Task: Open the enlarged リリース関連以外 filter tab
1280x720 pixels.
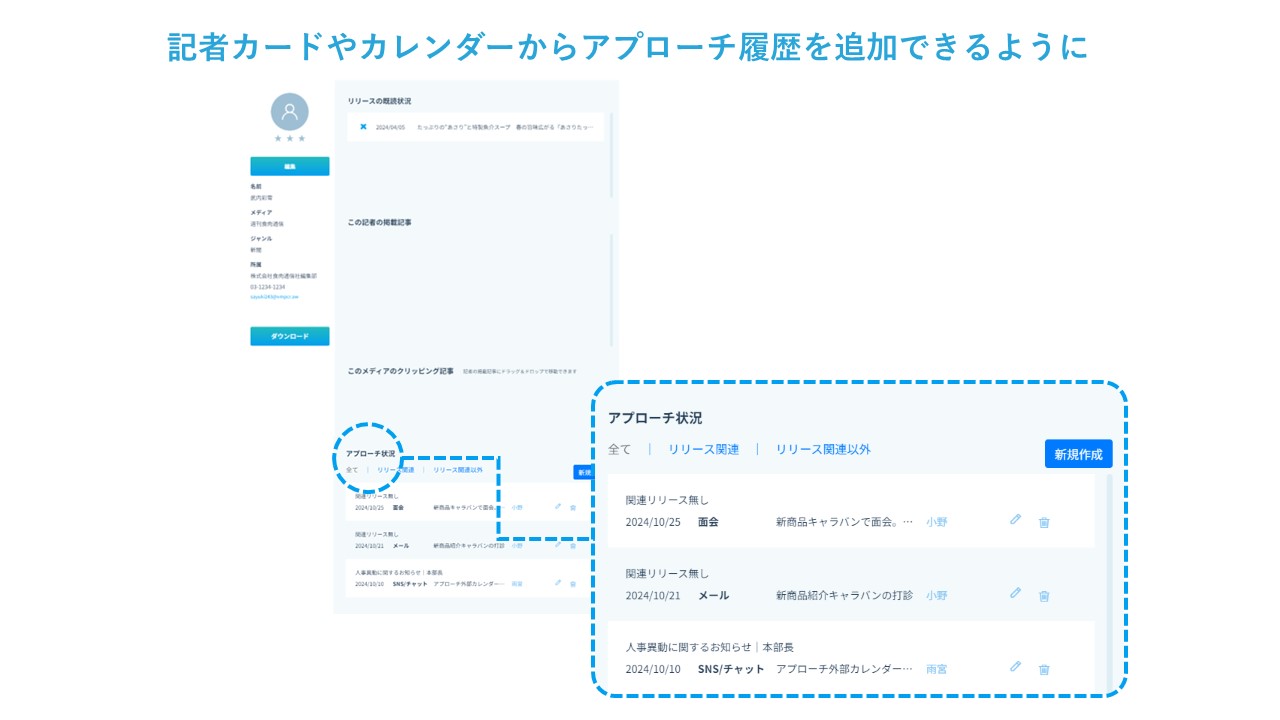Action: click(822, 449)
